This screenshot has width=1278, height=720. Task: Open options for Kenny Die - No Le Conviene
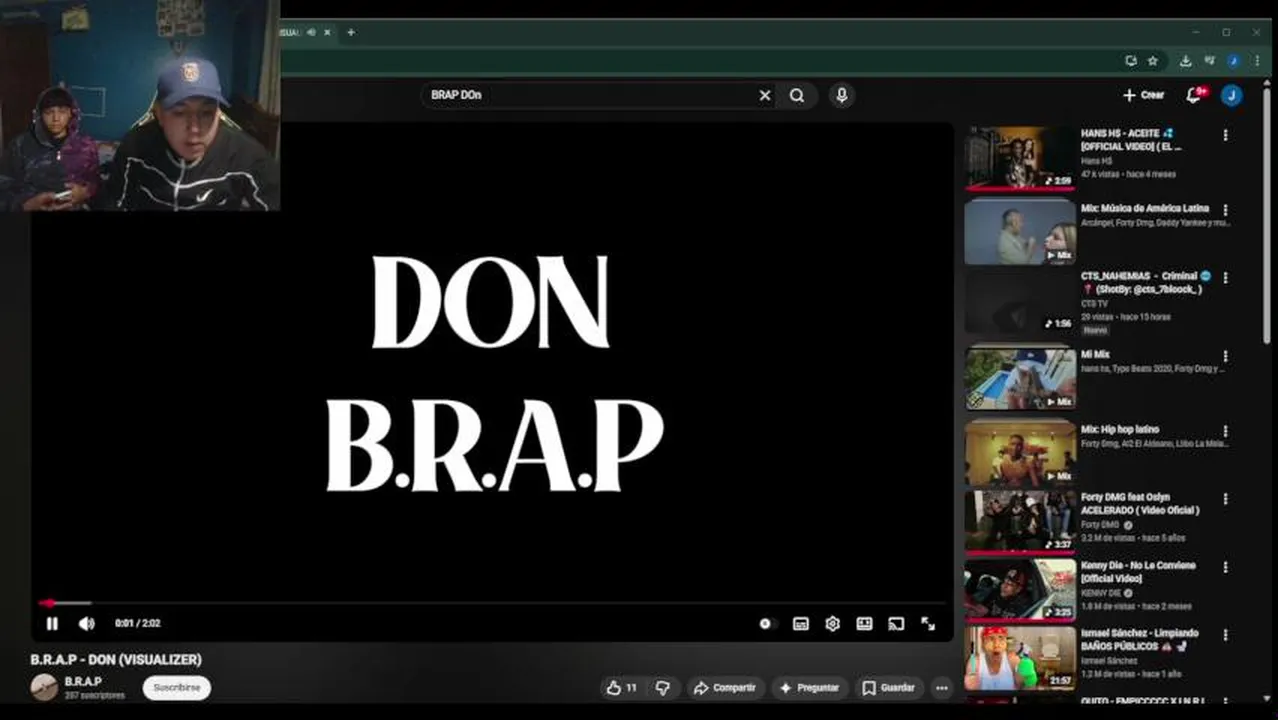tap(1225, 568)
